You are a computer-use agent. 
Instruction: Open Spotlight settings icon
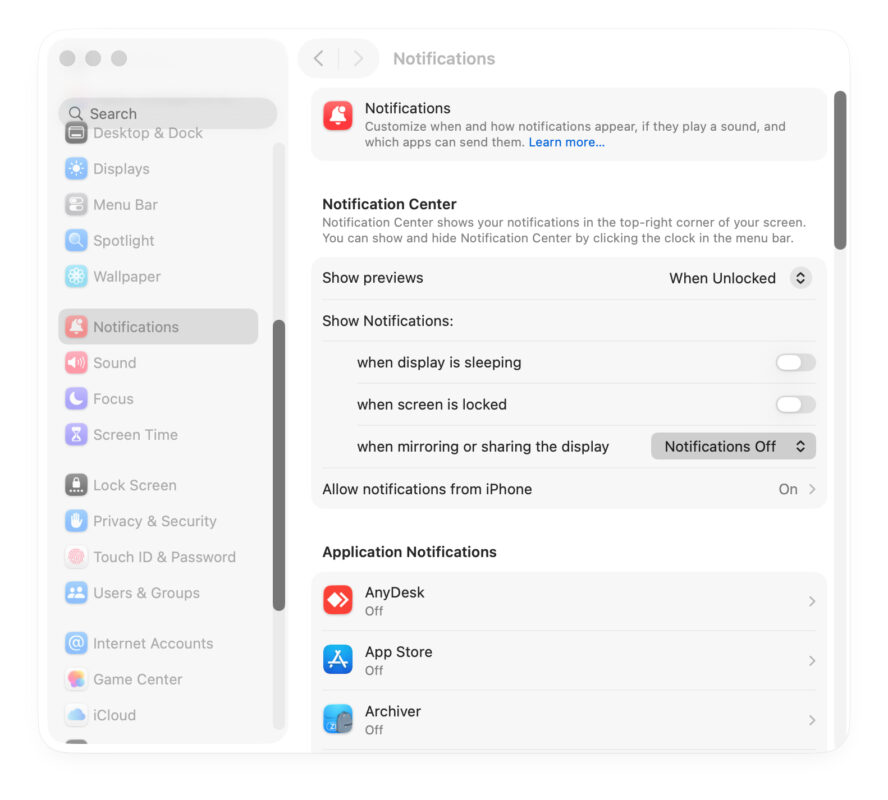click(76, 241)
